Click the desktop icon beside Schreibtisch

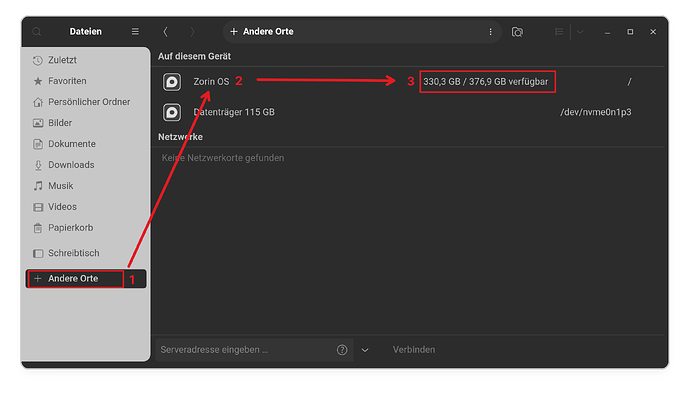[x=38, y=253]
